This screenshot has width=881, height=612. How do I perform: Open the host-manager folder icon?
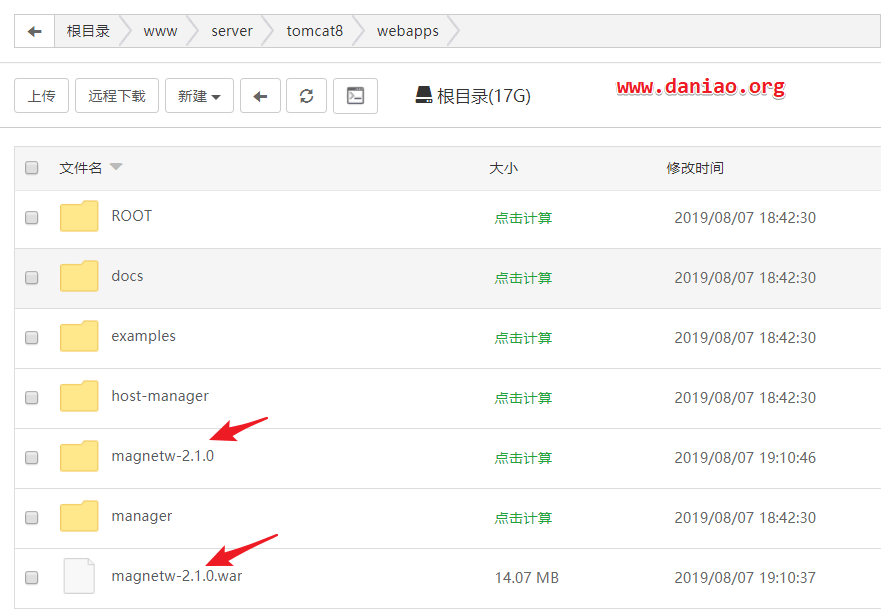coord(79,396)
